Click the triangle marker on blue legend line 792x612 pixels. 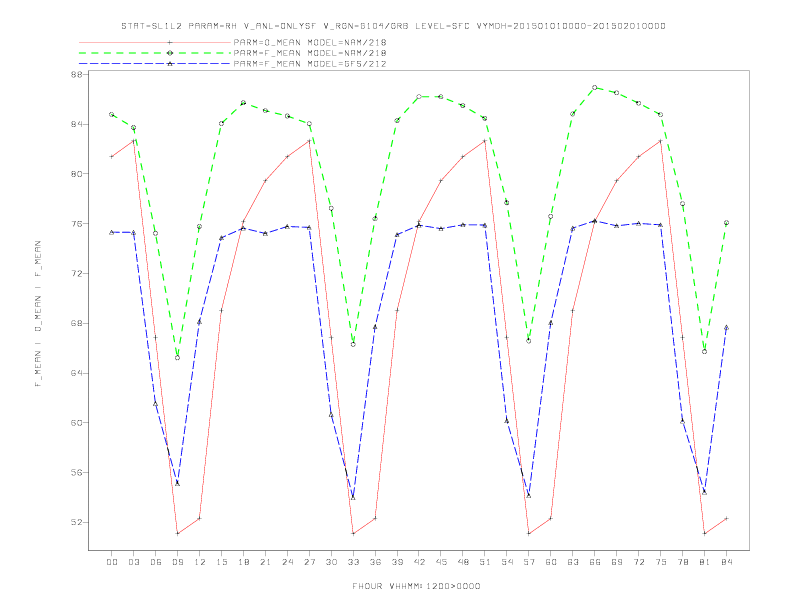[170, 64]
